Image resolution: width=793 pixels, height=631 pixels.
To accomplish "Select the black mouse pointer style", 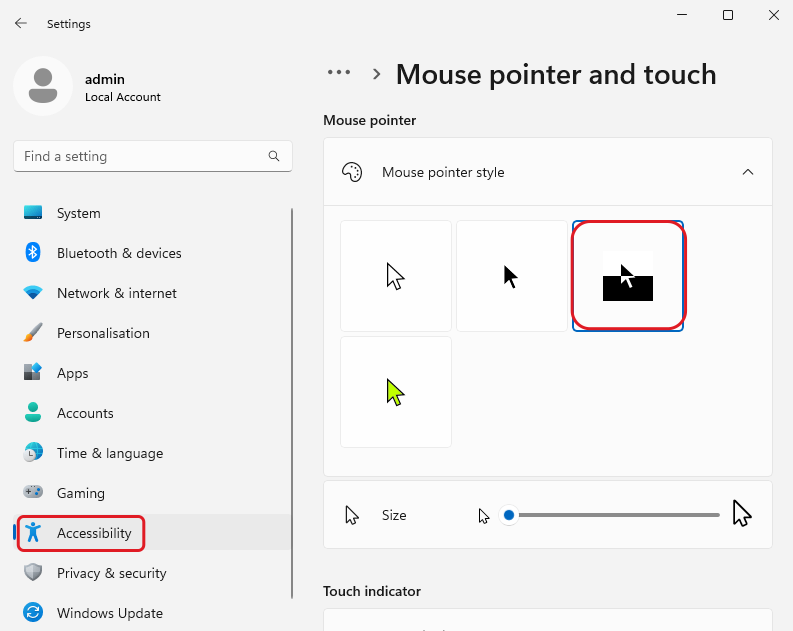I will point(512,276).
